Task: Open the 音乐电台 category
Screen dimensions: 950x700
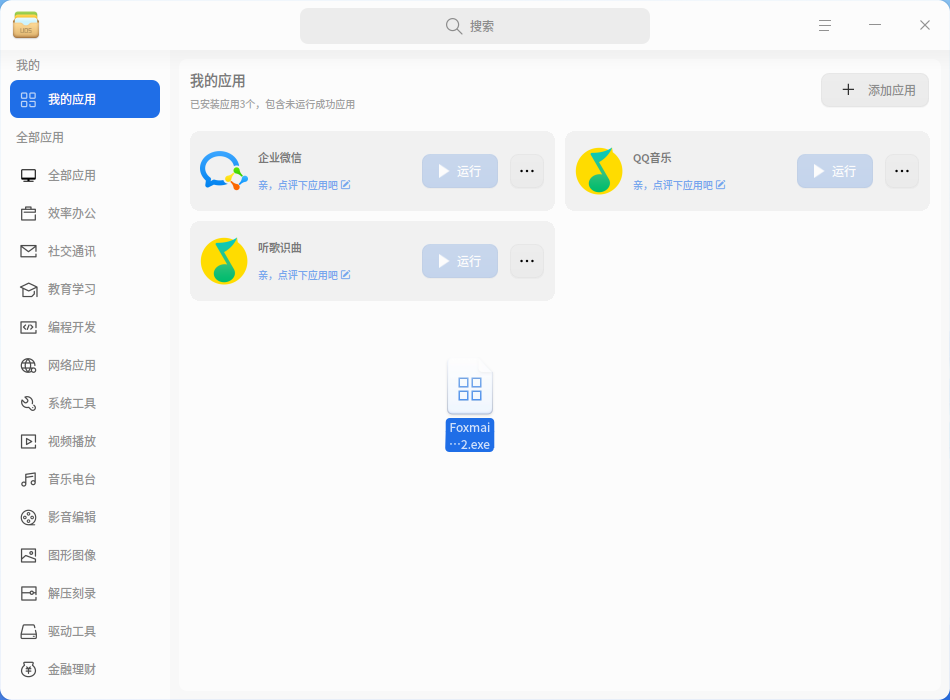Action: tap(72, 479)
